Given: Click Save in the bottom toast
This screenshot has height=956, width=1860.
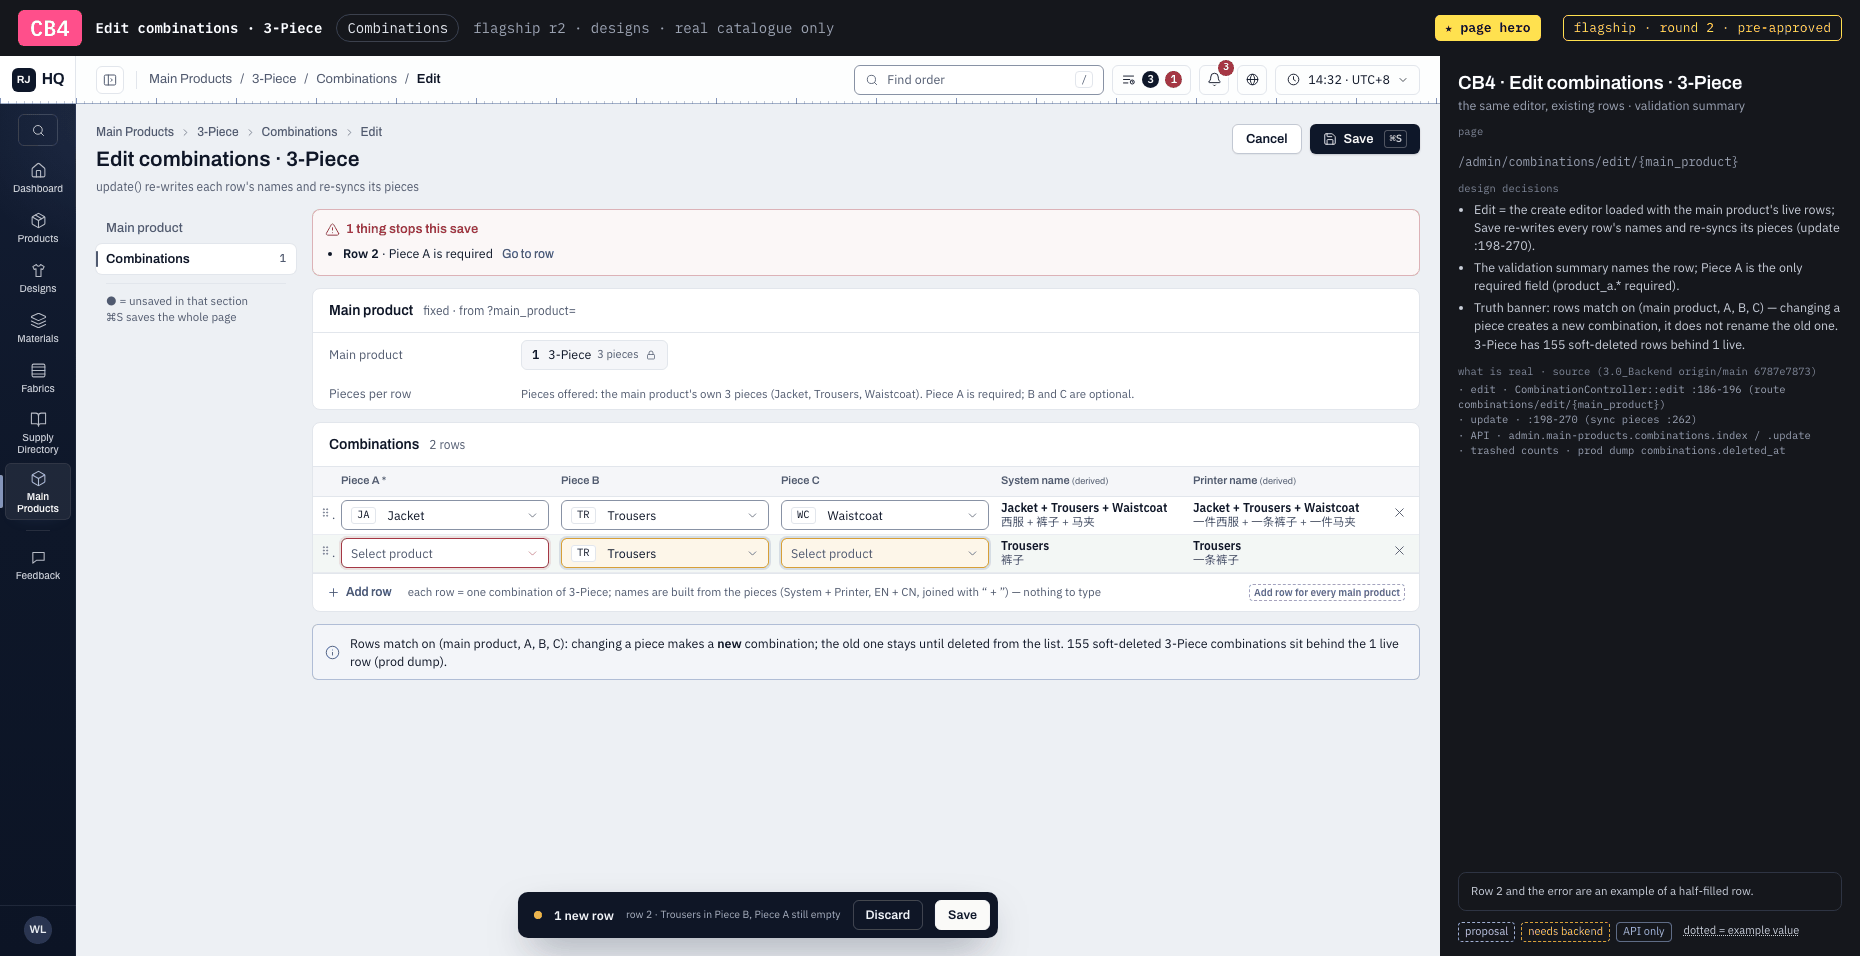Looking at the screenshot, I should [x=962, y=915].
